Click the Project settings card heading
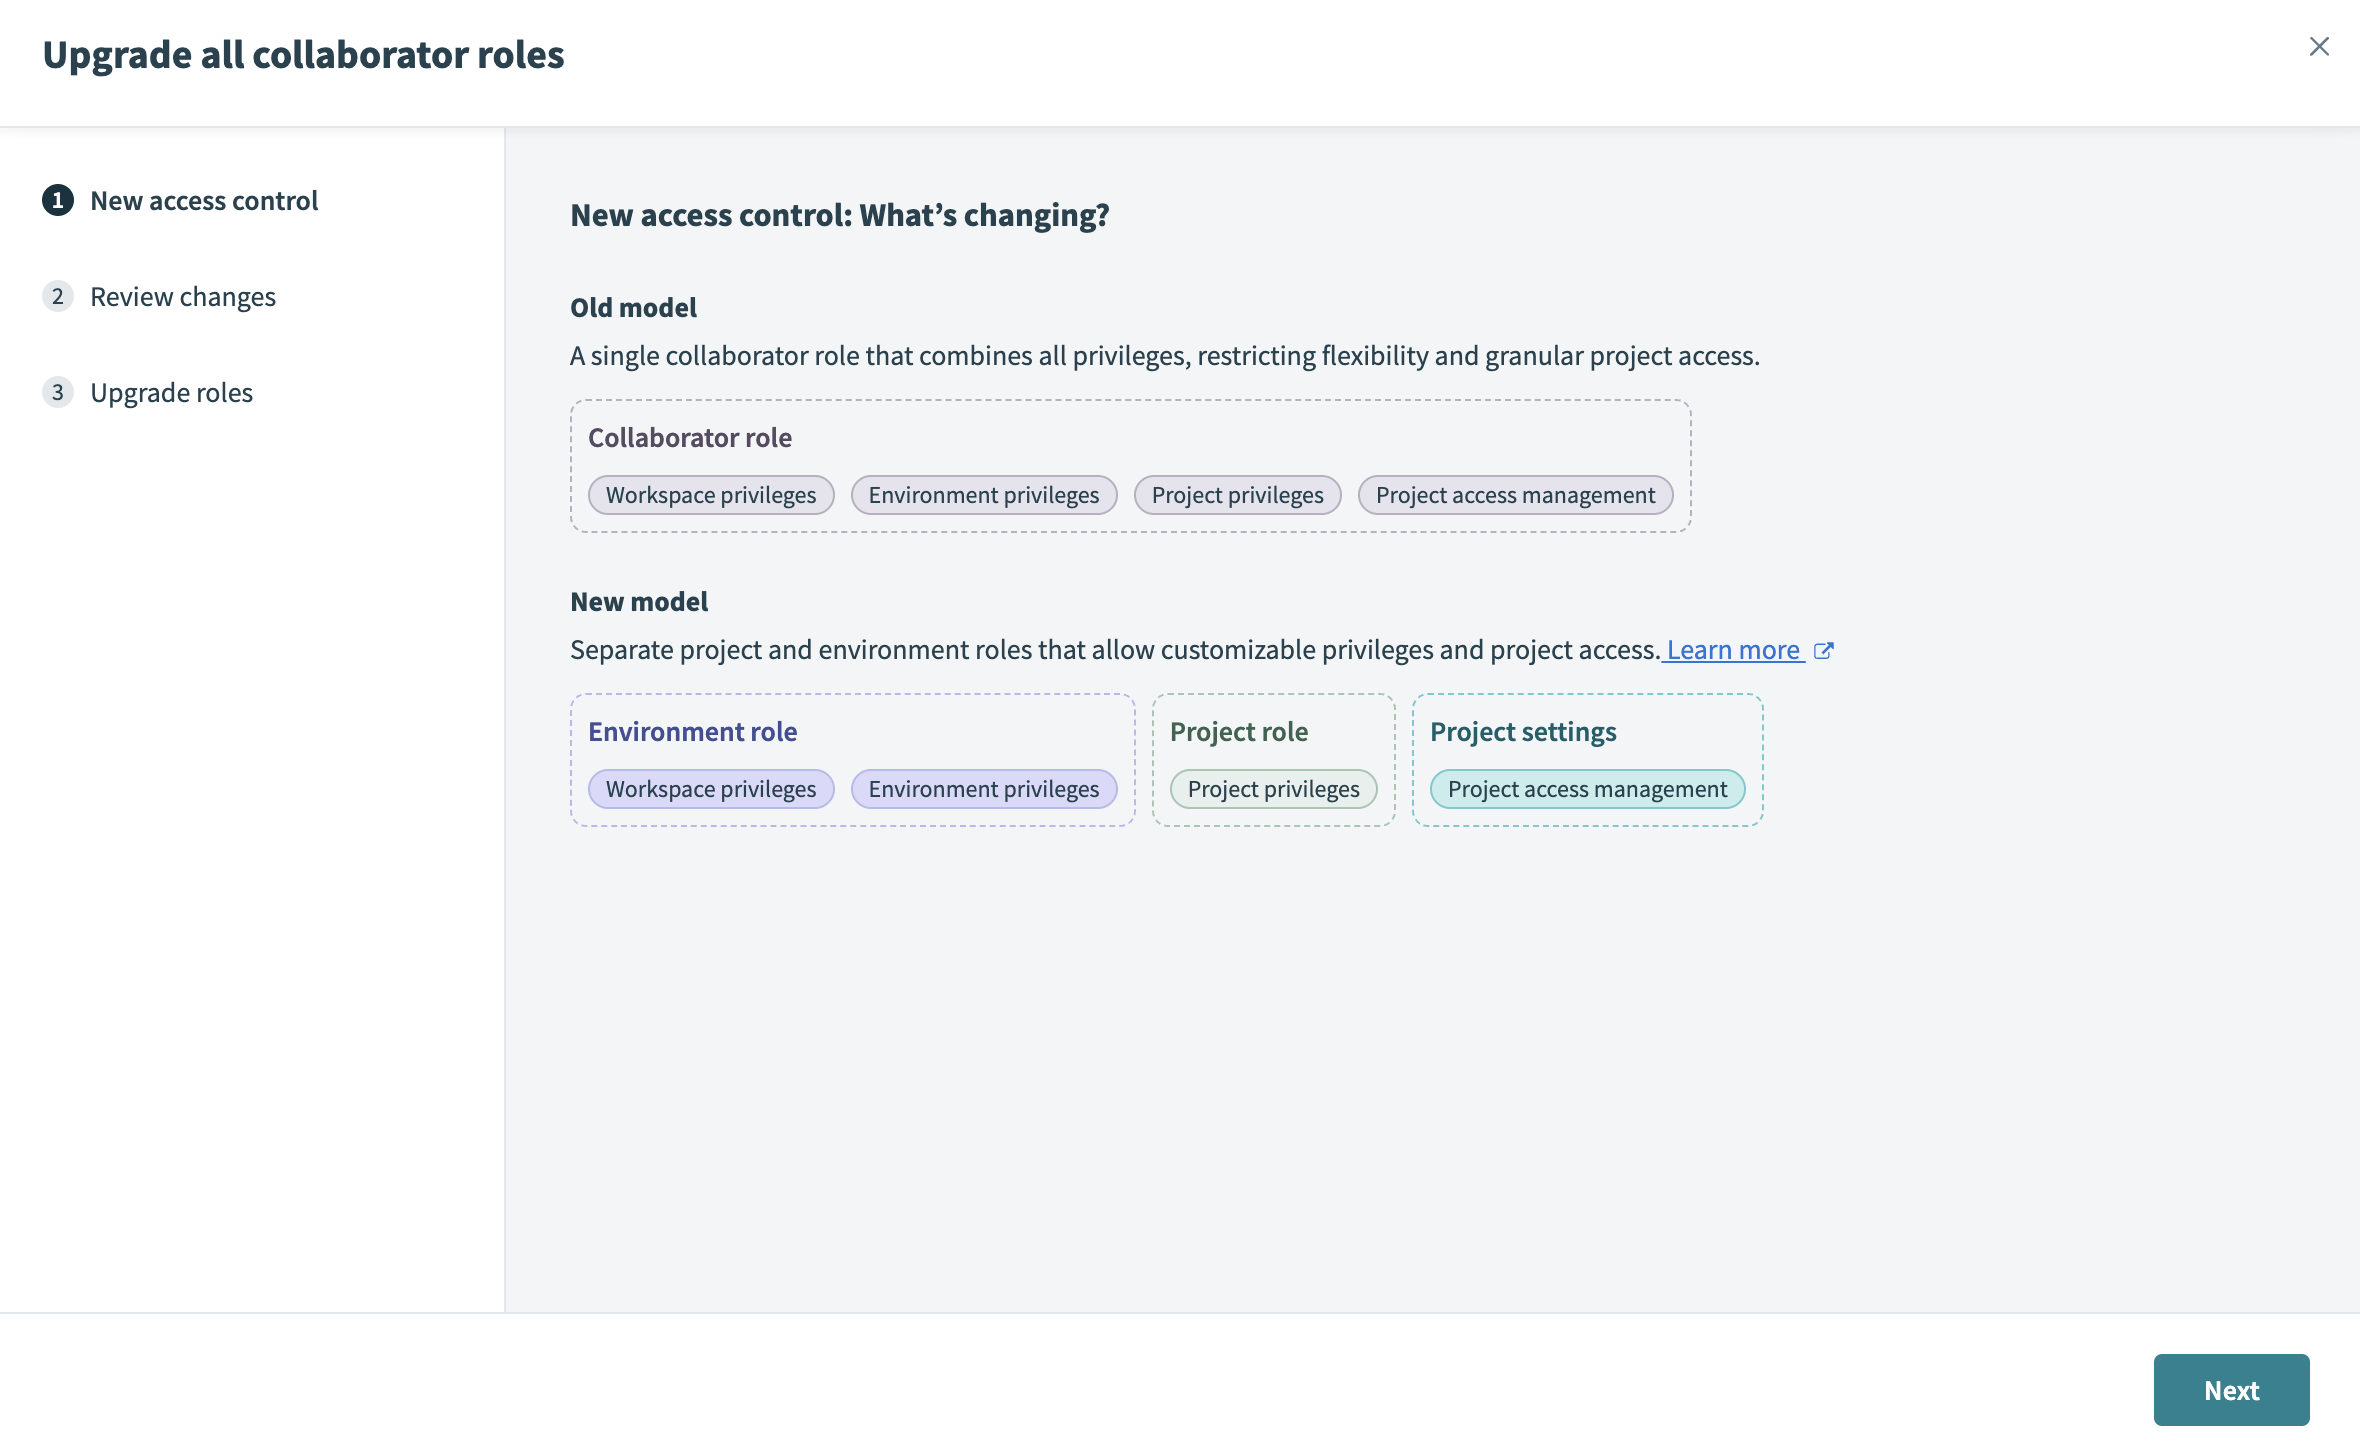The image size is (2360, 1452). coord(1523,732)
